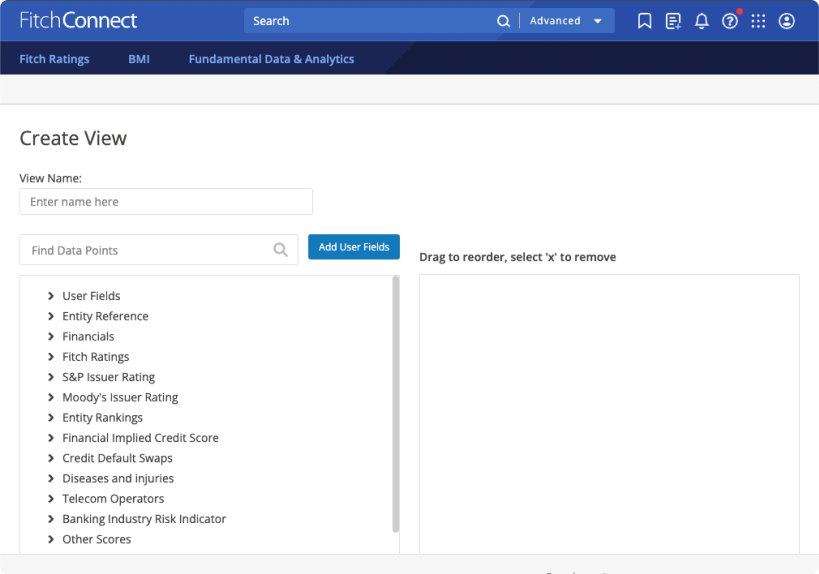The height and width of the screenshot is (574, 819).
Task: Focus the View Name input field
Action: (166, 202)
